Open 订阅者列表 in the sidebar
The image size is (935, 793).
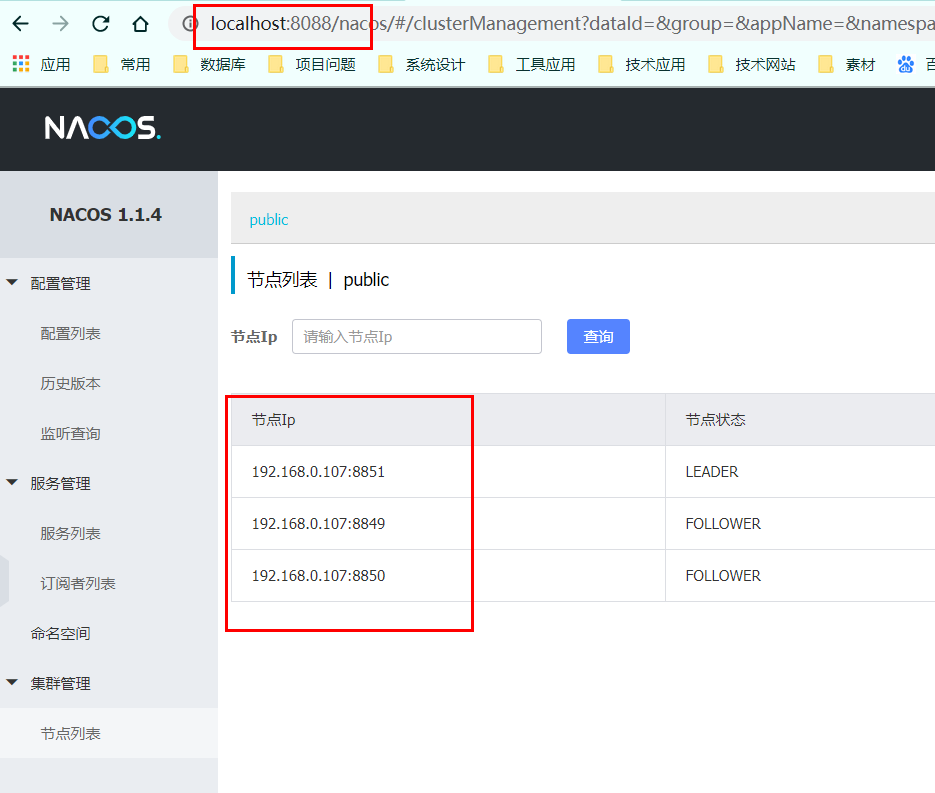pos(78,583)
